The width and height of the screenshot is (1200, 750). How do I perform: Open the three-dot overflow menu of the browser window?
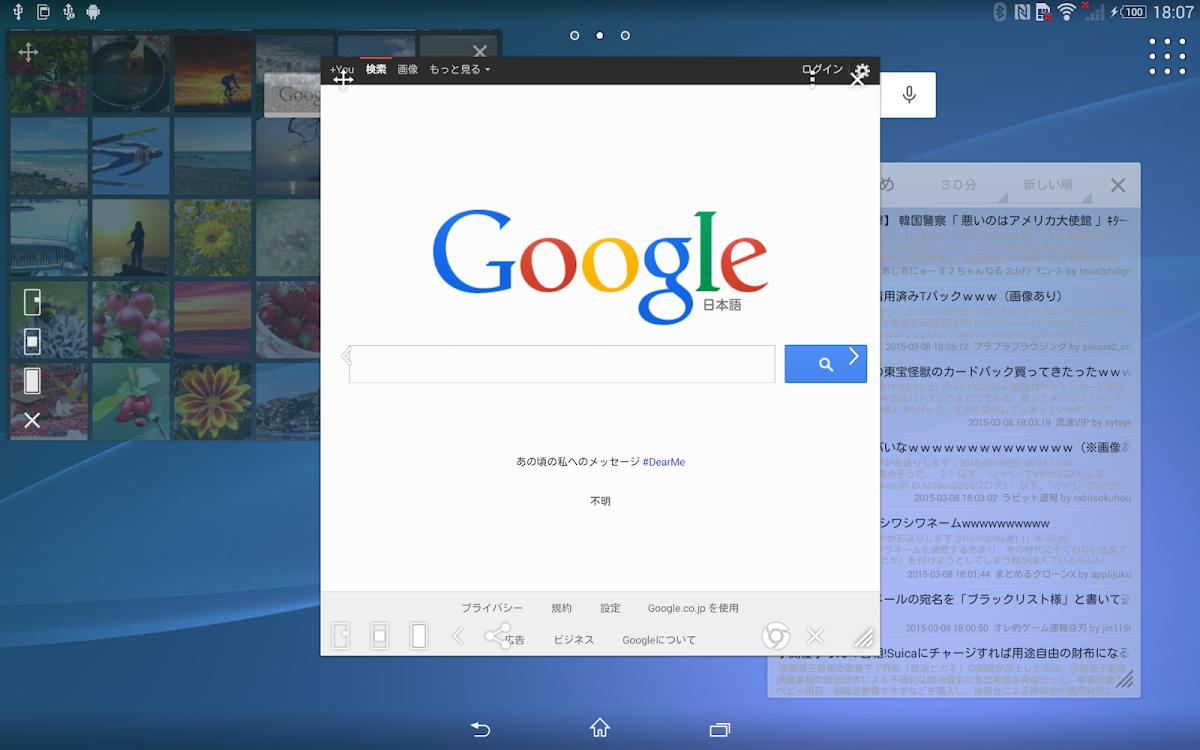coord(812,77)
